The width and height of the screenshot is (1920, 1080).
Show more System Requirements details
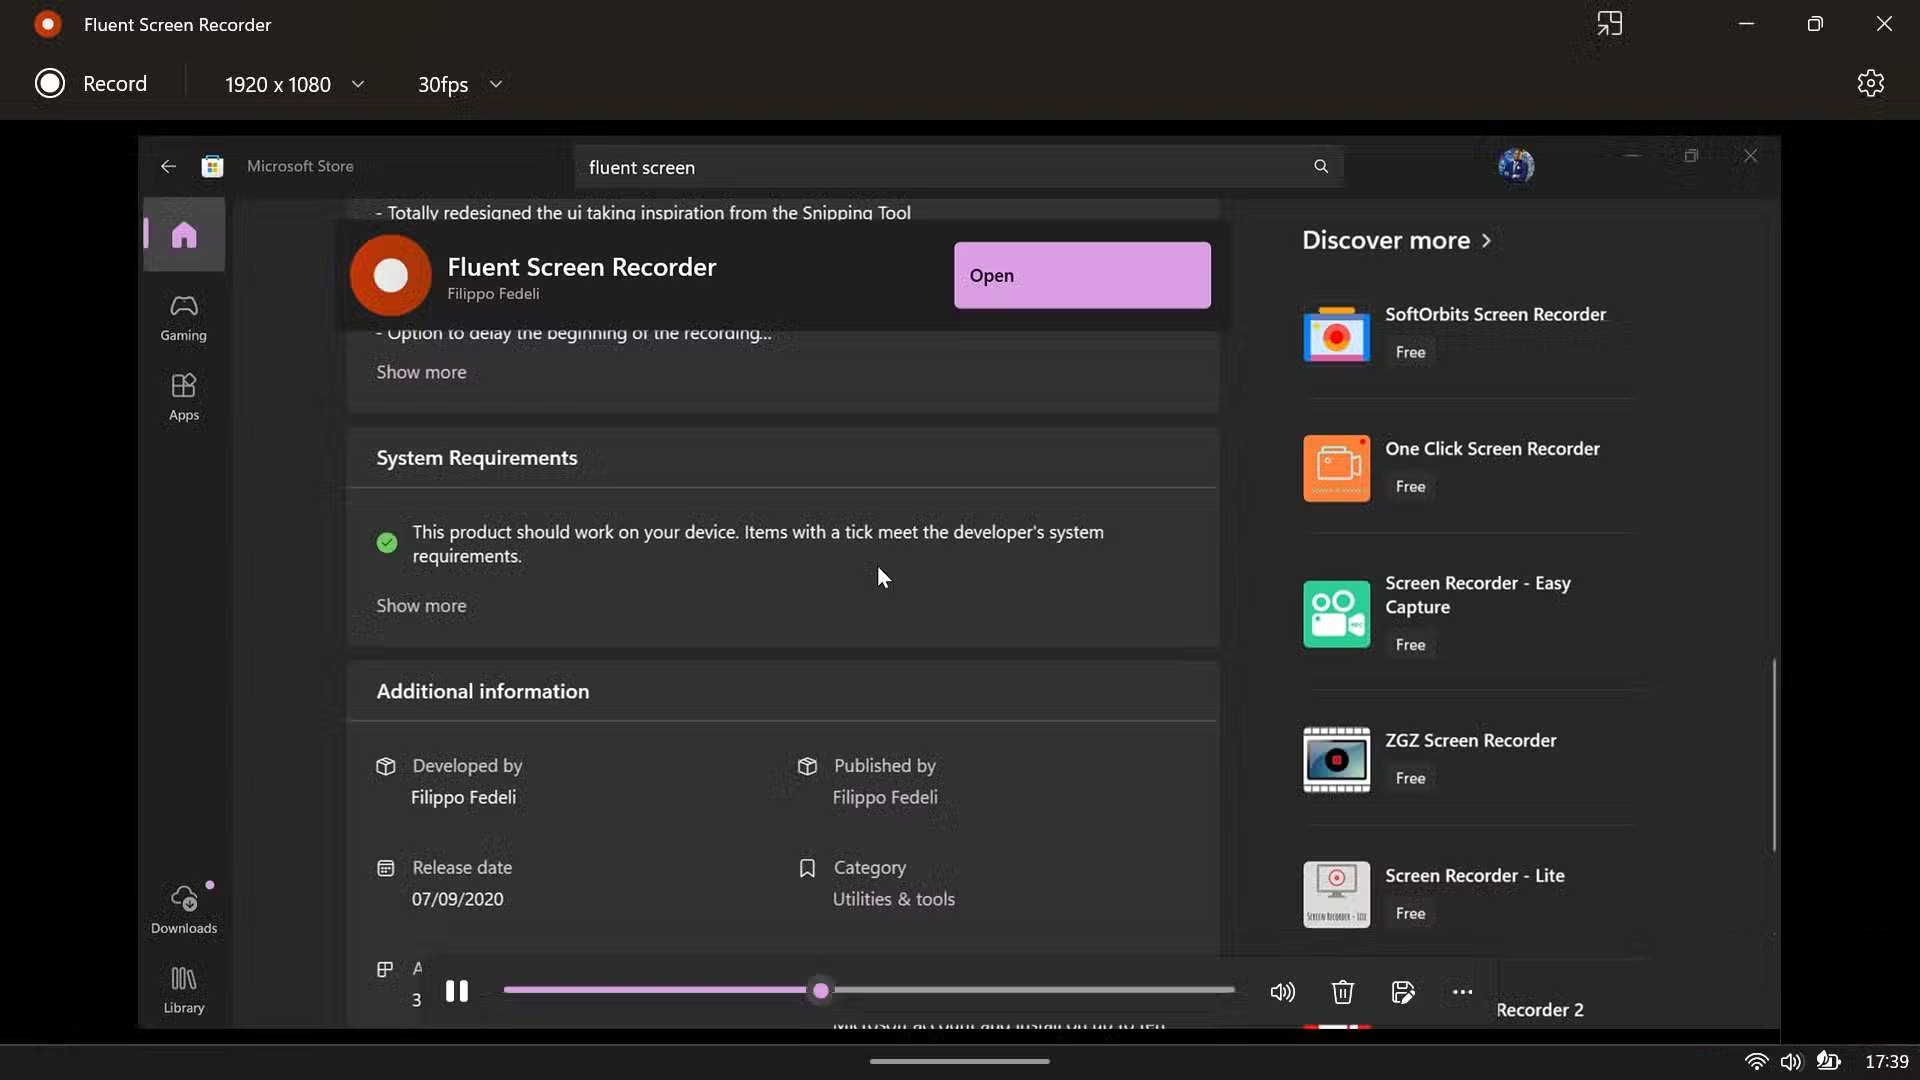421,605
